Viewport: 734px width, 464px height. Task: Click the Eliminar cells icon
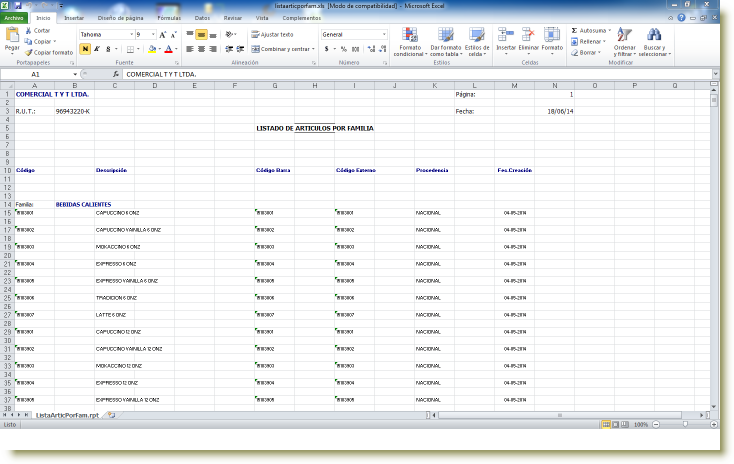click(x=528, y=36)
